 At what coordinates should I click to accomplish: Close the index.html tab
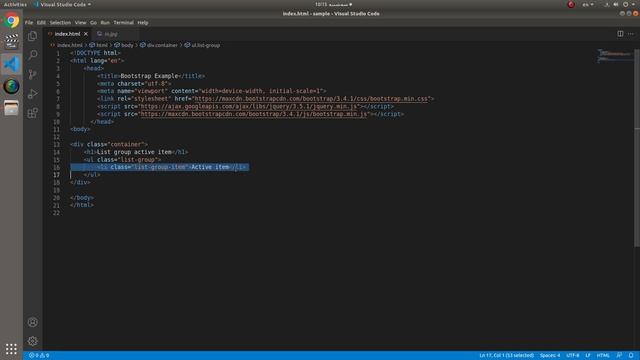click(x=86, y=34)
